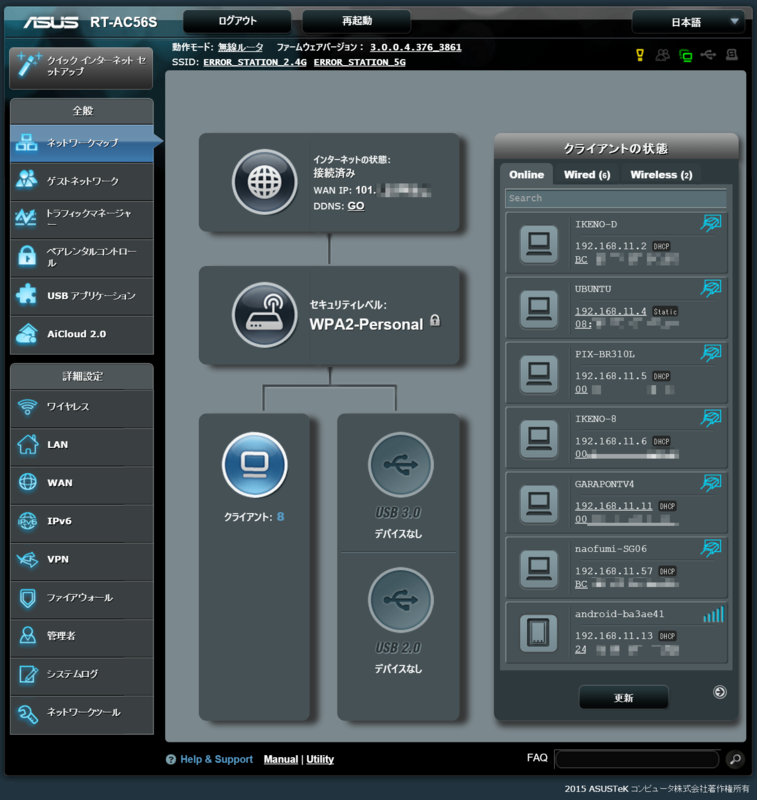This screenshot has height=800, width=757.
Task: Open ペアレンタルコントロール menu item
Action: tap(82, 257)
